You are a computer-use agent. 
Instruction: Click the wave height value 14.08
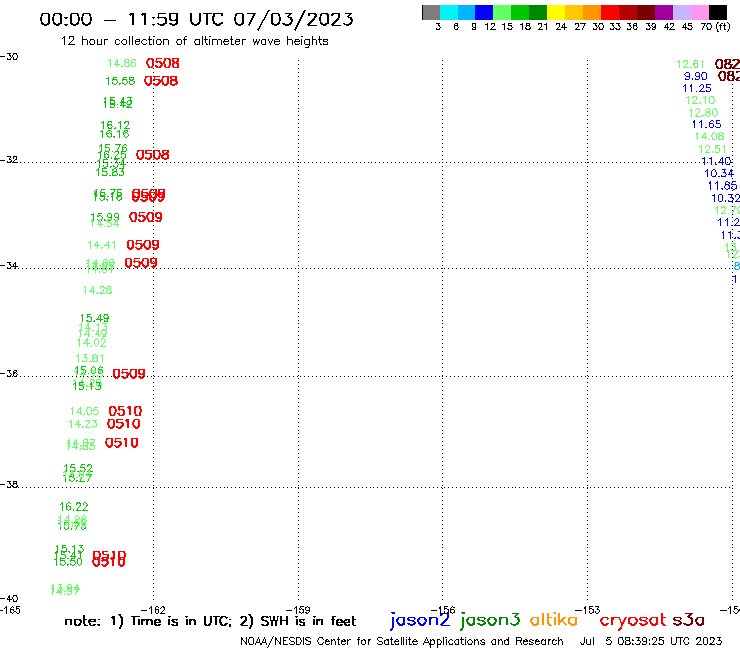709,136
